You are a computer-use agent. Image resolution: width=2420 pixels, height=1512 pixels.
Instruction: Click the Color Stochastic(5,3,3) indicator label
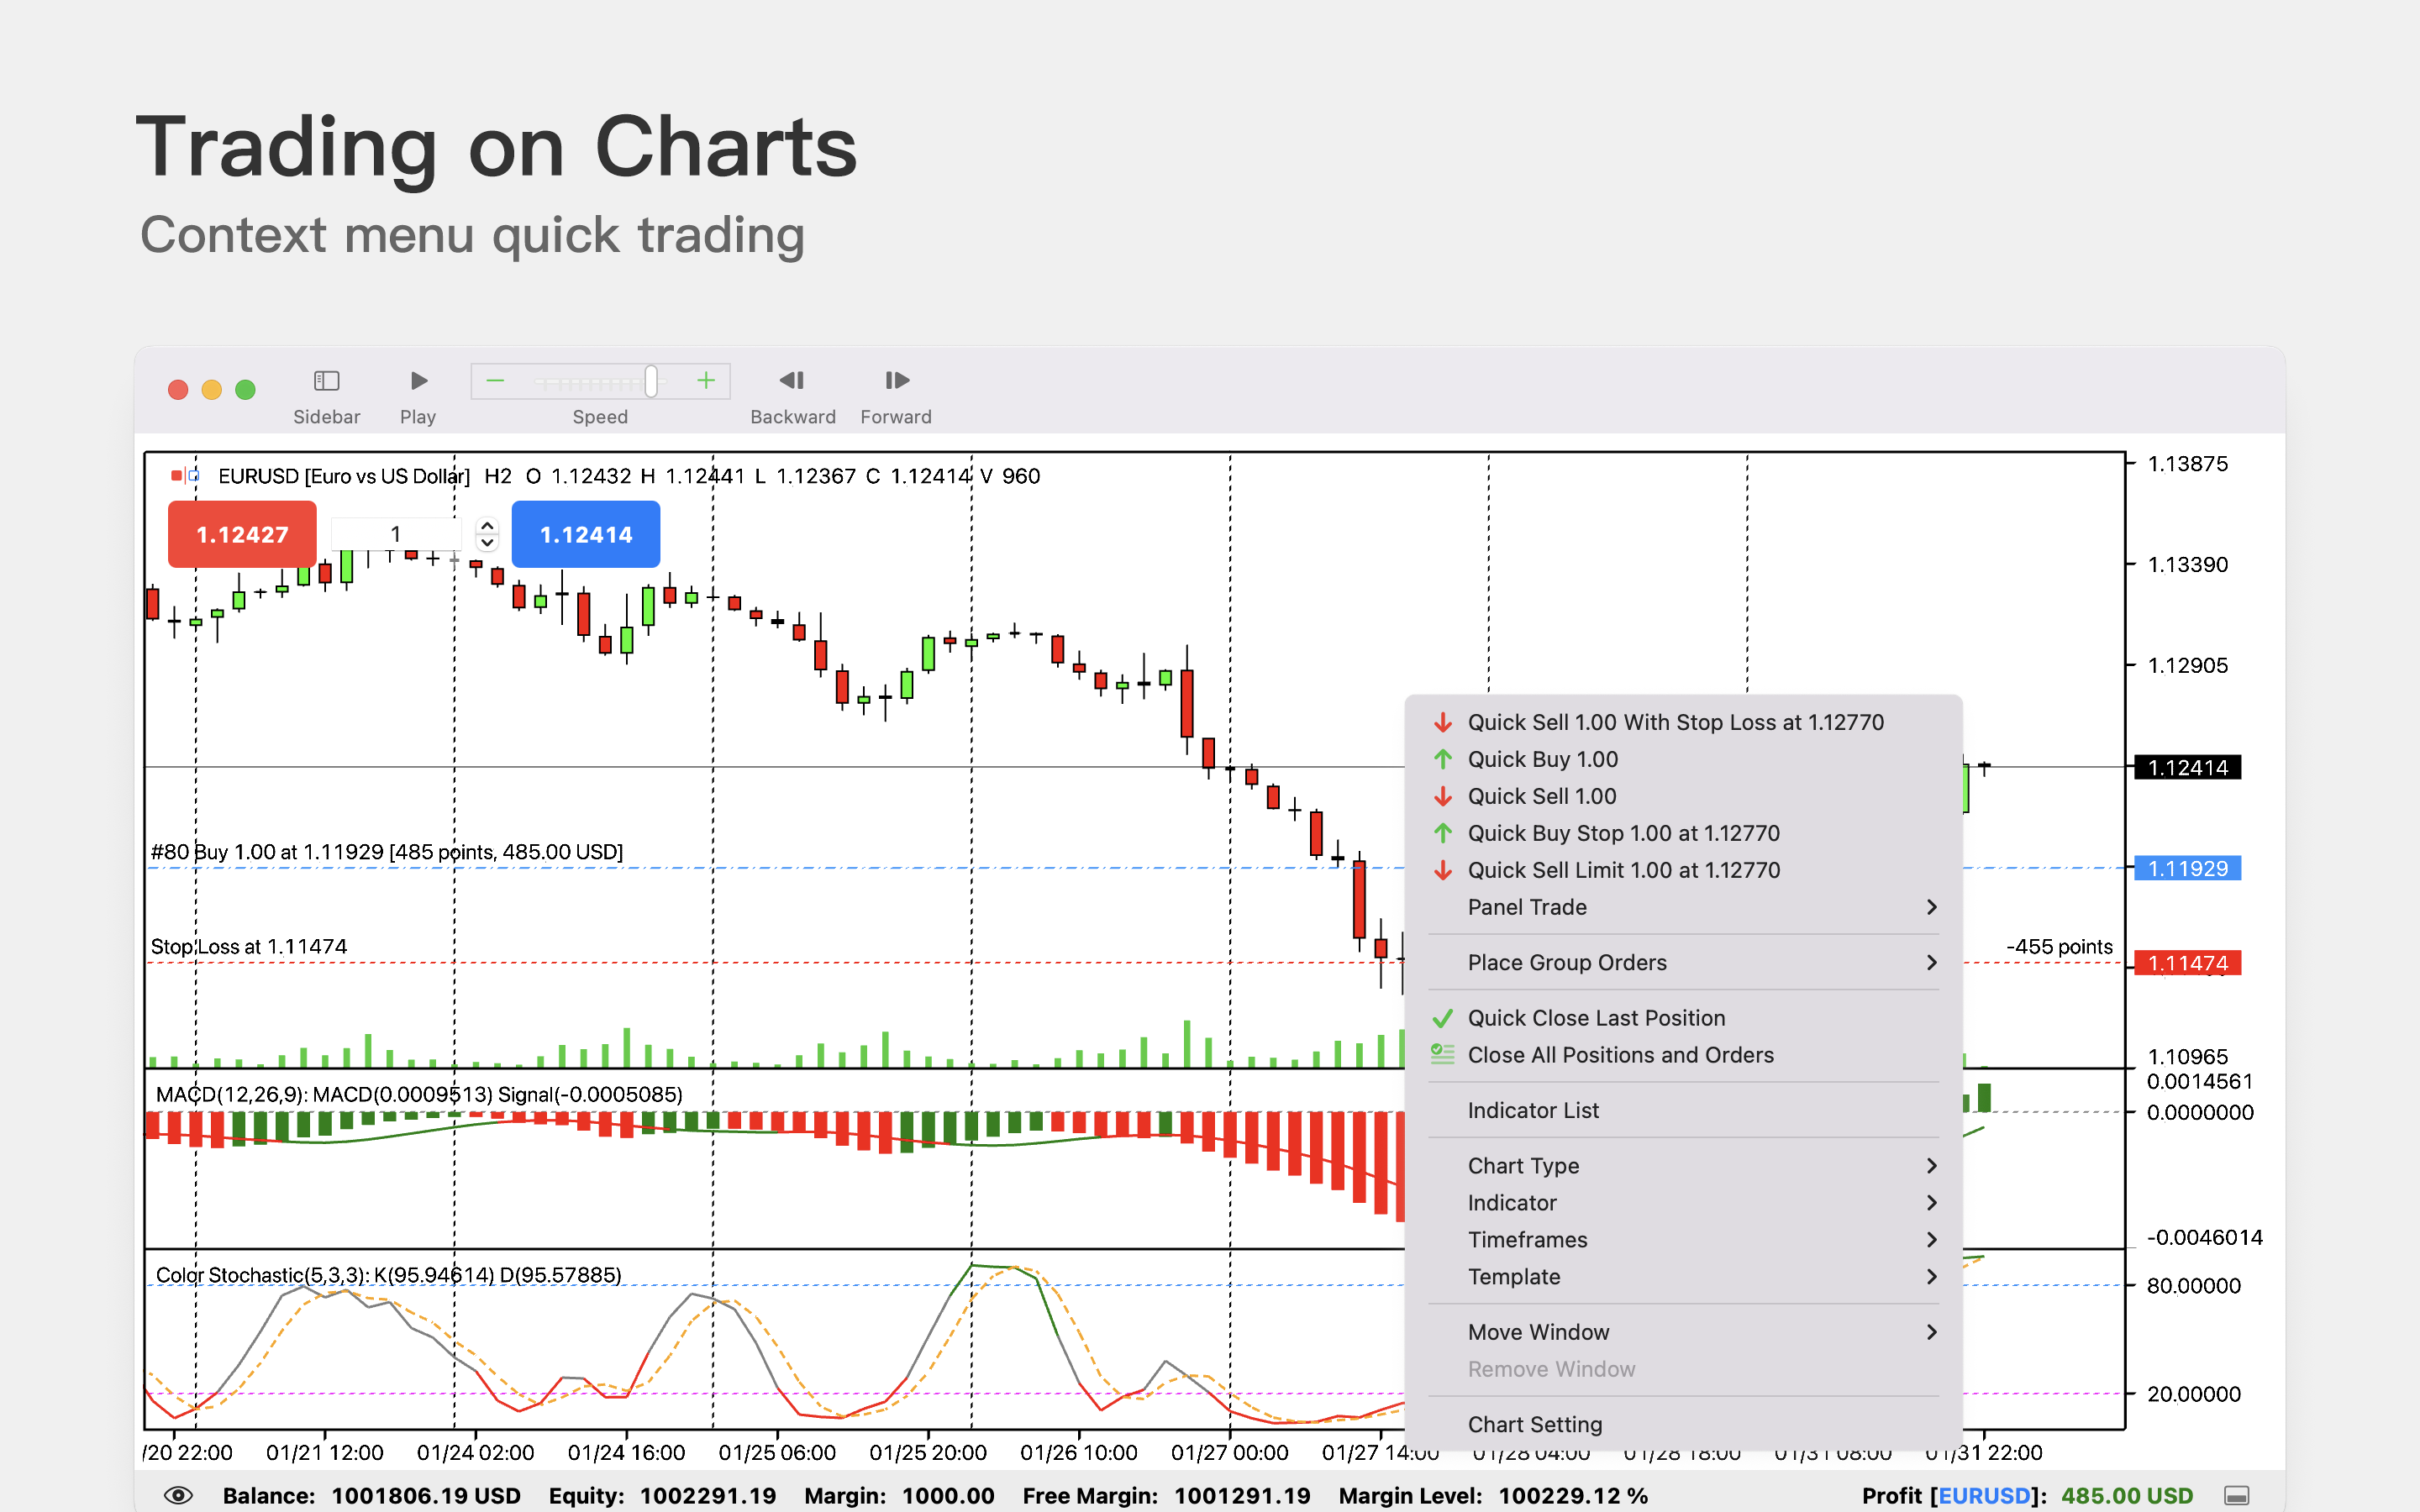point(388,1275)
